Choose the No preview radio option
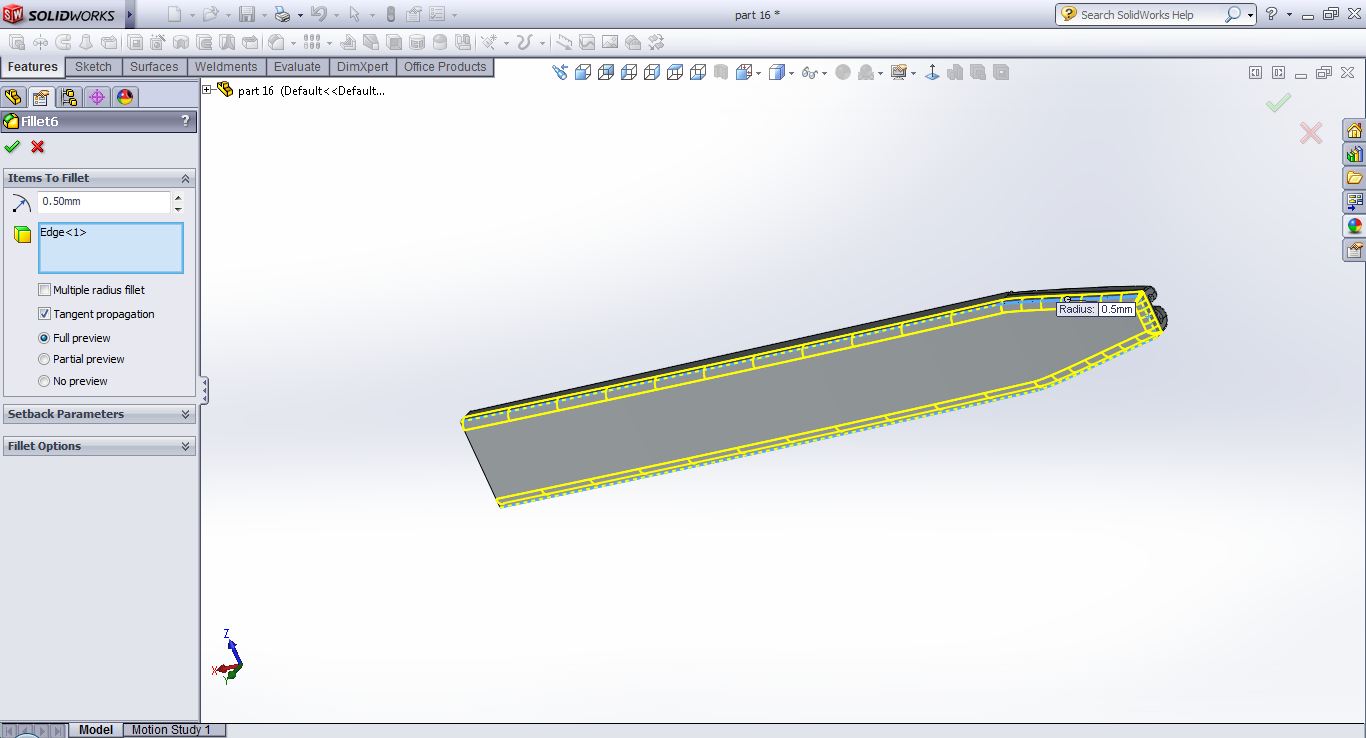This screenshot has height=738, width=1366. tap(44, 381)
